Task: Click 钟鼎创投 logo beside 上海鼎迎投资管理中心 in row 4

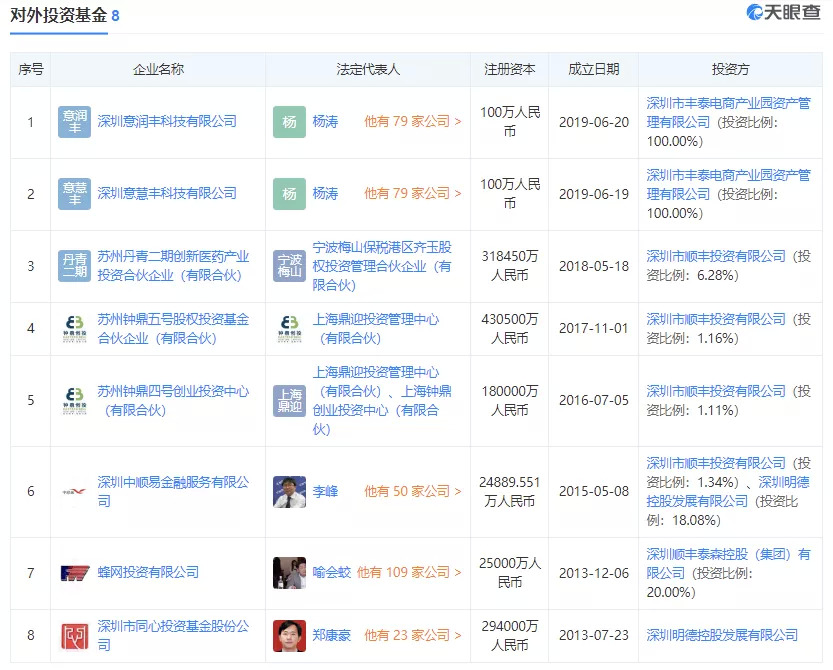Action: click(x=289, y=328)
